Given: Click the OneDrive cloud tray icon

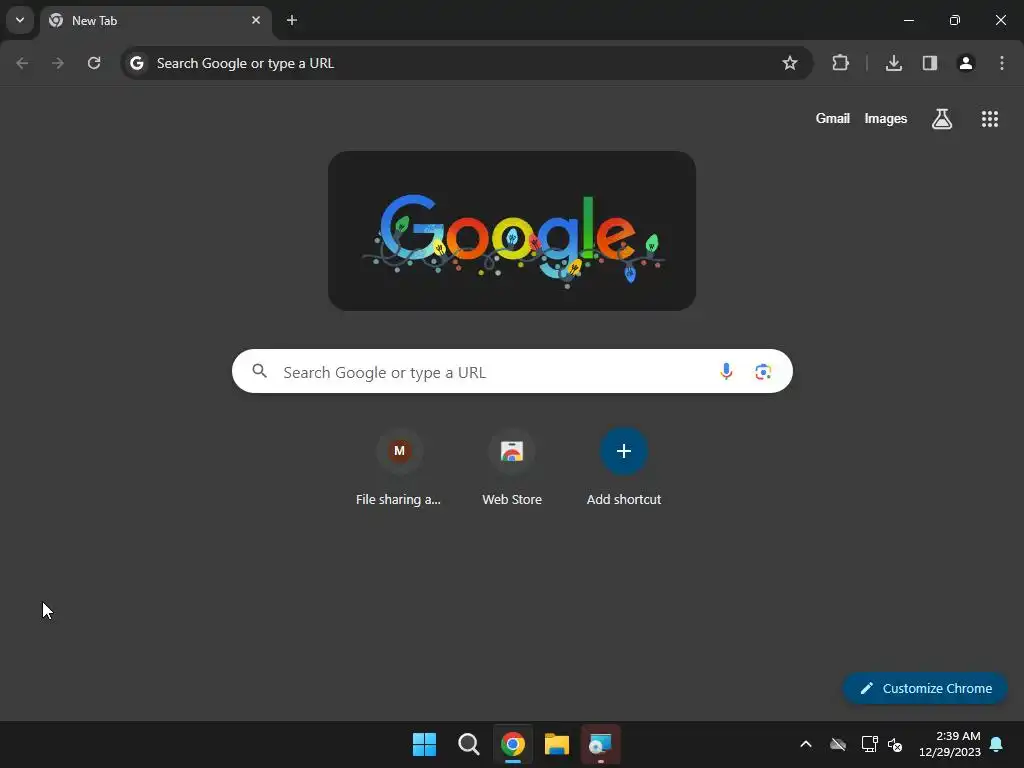Looking at the screenshot, I should 838,744.
